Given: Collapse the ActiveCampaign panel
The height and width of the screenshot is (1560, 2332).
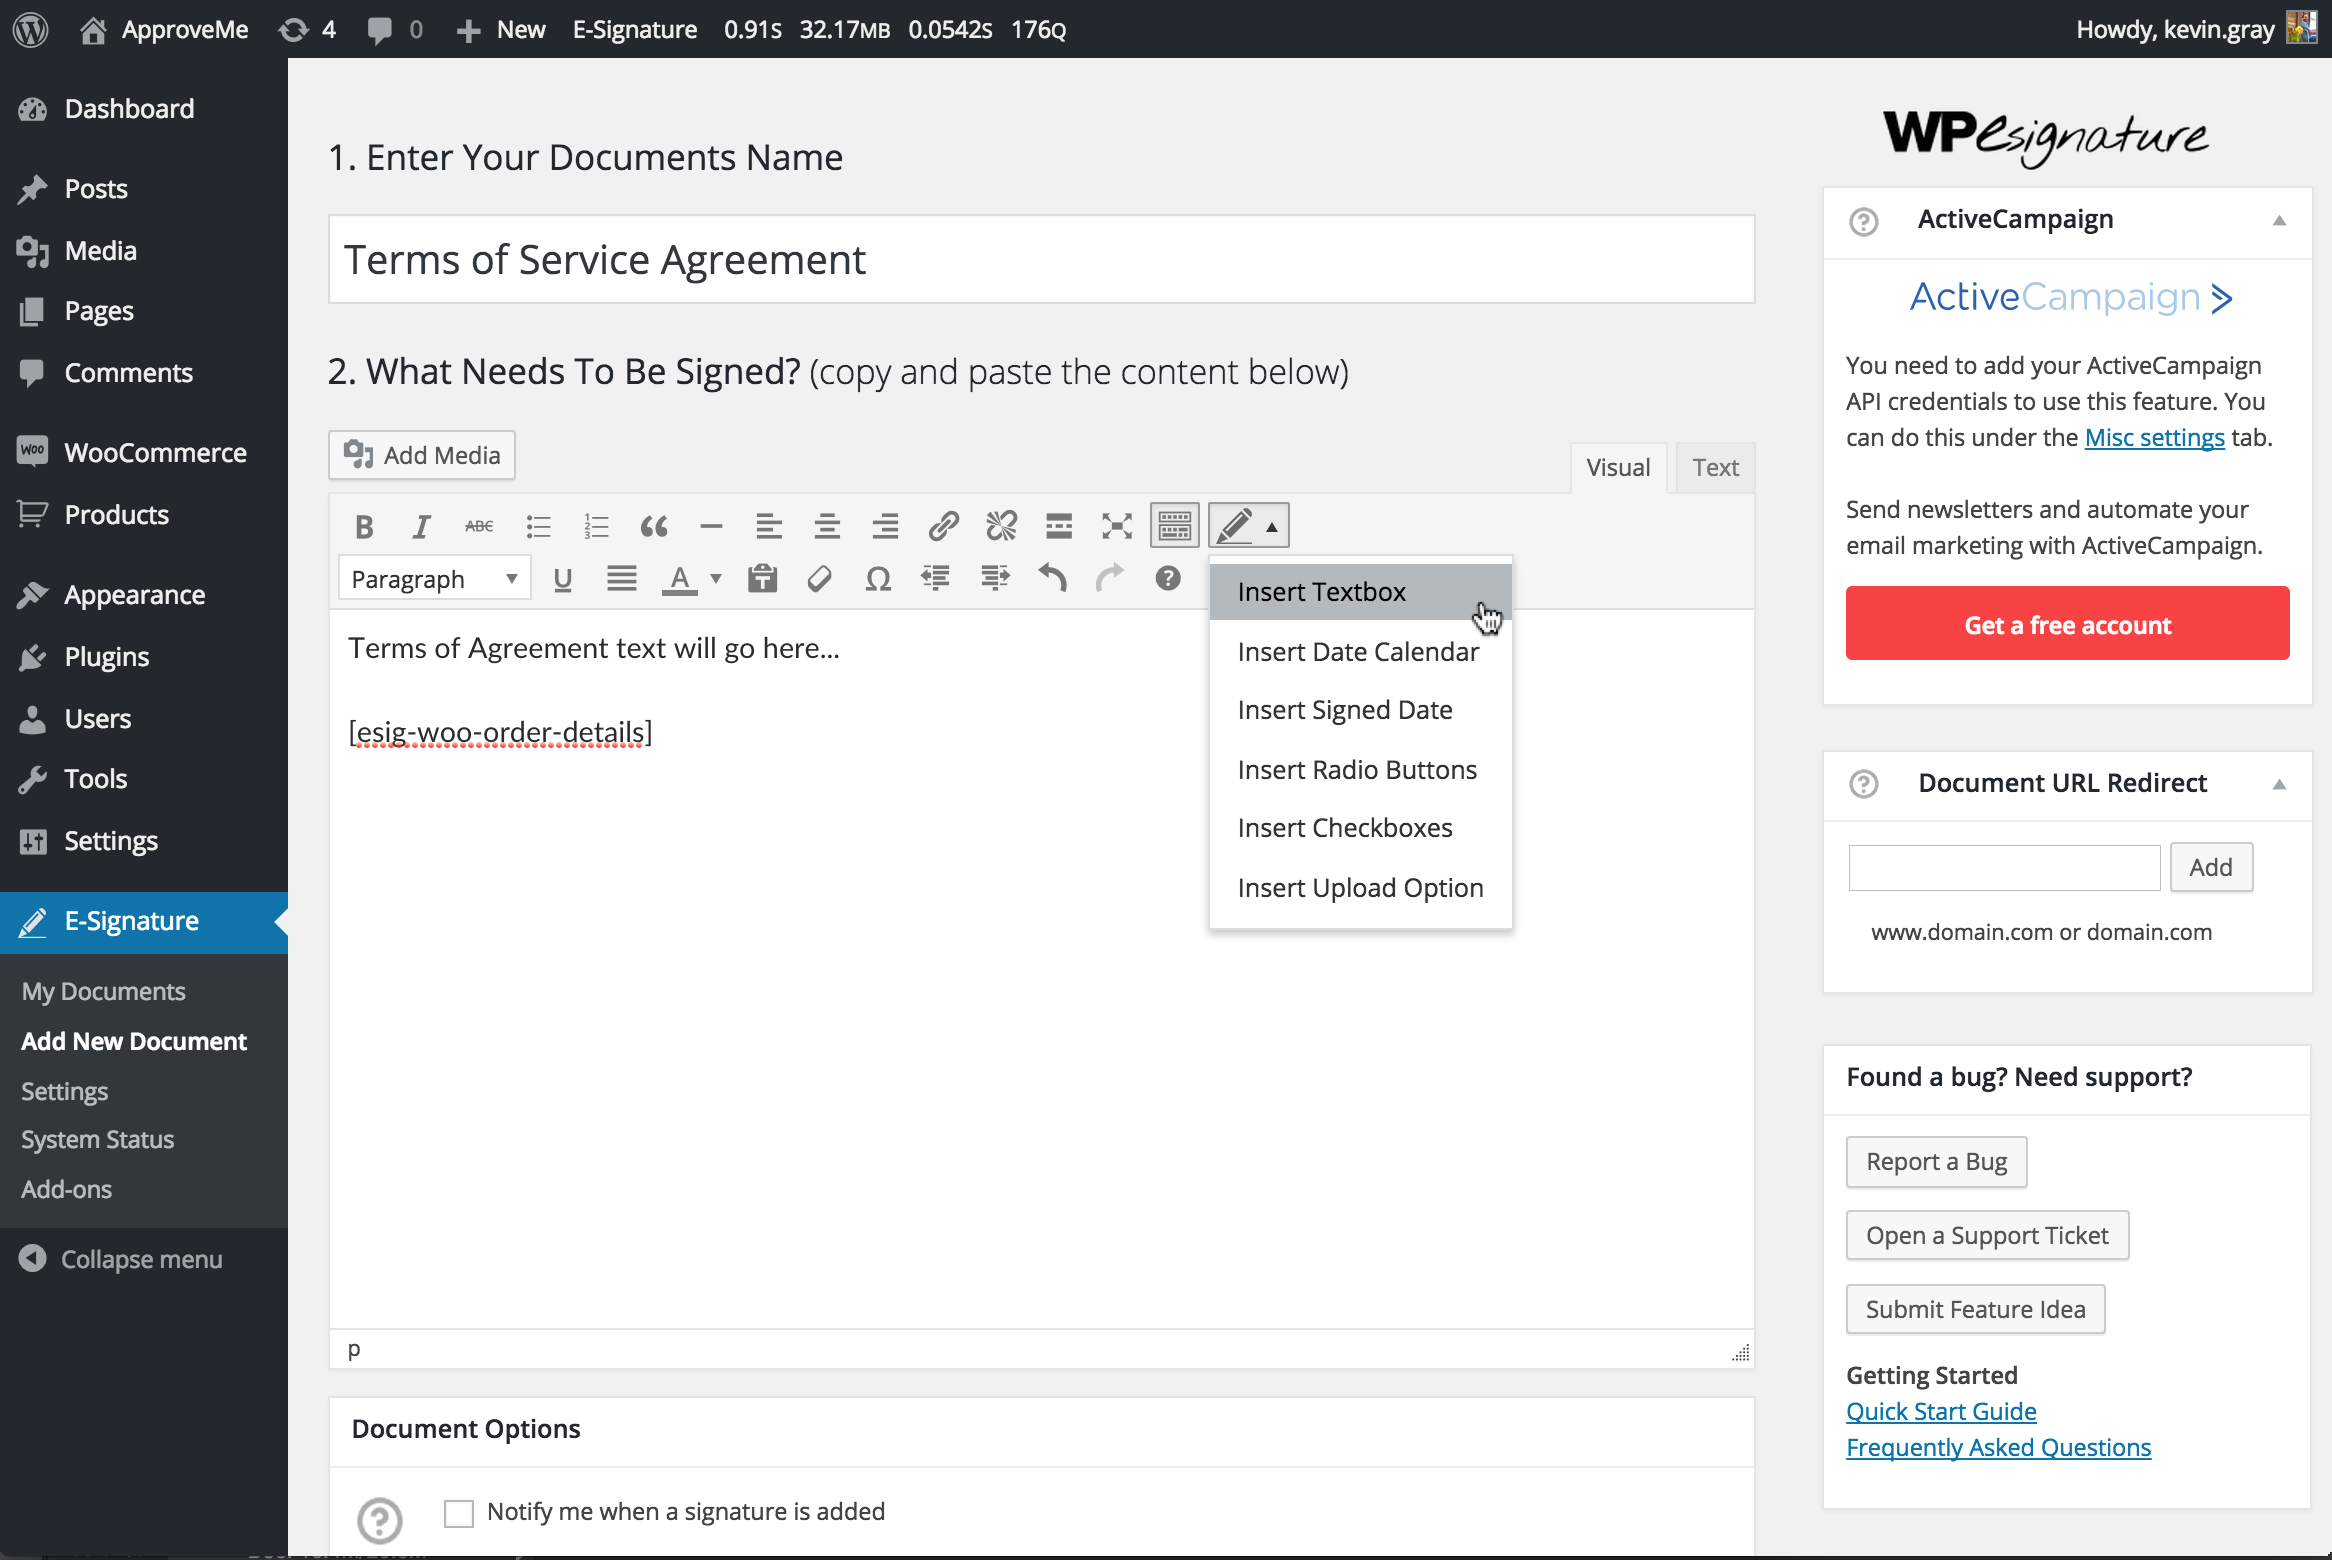Looking at the screenshot, I should point(2279,220).
